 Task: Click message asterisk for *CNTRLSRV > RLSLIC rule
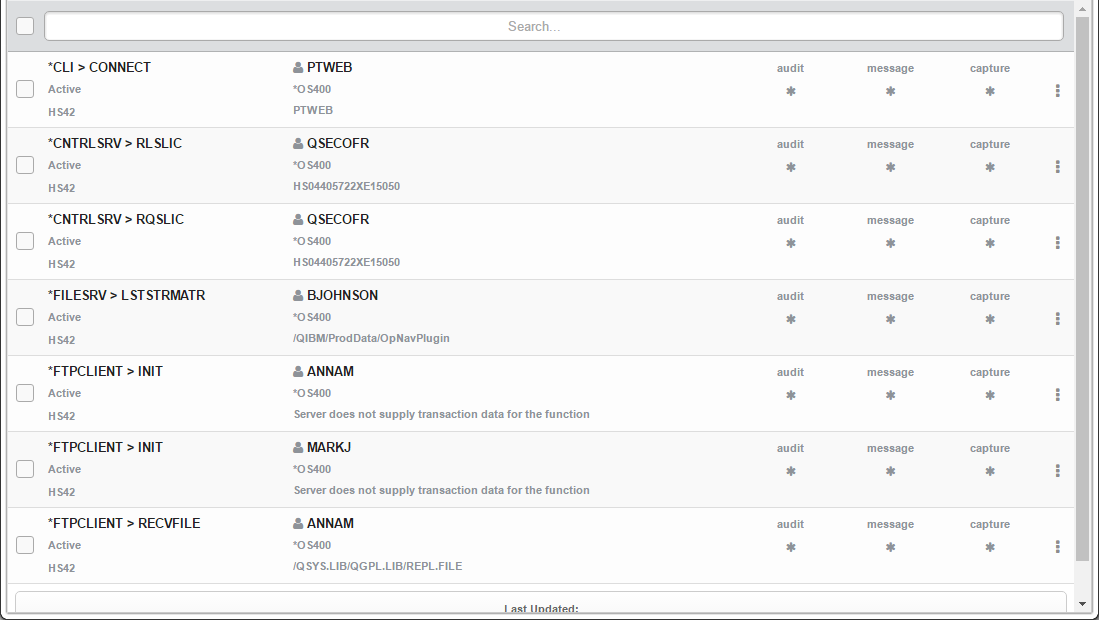pyautogui.click(x=890, y=167)
